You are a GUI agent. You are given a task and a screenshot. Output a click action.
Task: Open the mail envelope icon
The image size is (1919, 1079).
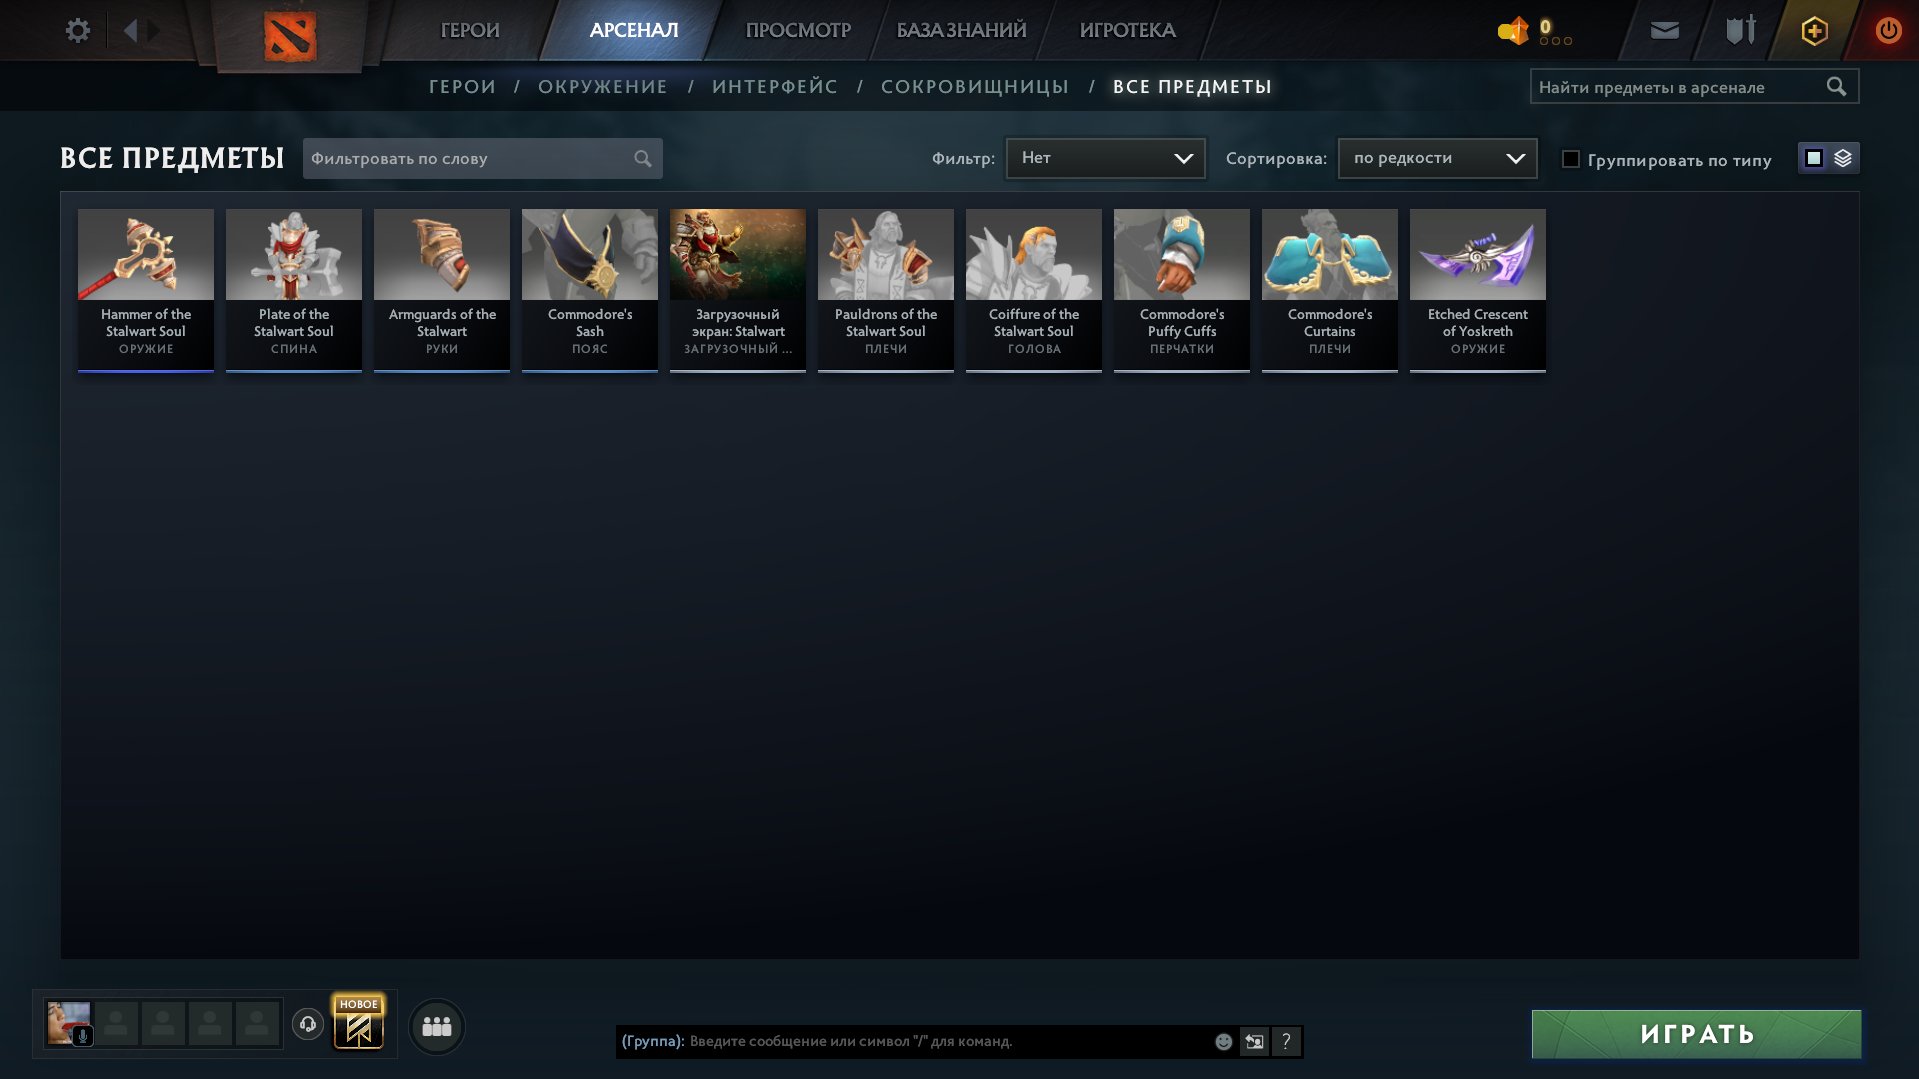[1664, 30]
